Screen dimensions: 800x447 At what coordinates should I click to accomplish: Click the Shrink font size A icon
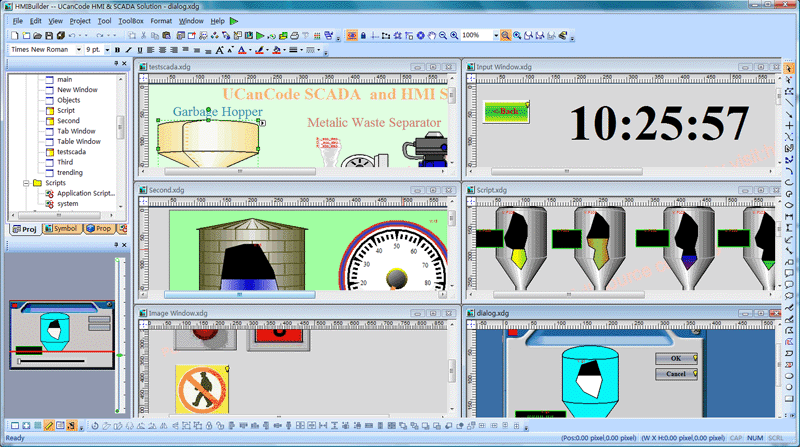tap(231, 49)
